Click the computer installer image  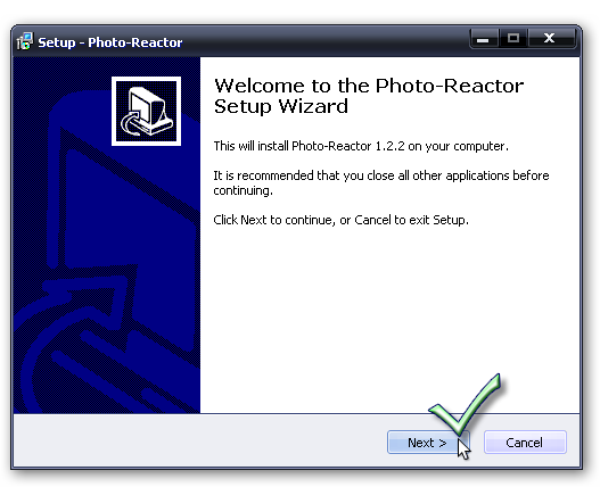pos(146,111)
